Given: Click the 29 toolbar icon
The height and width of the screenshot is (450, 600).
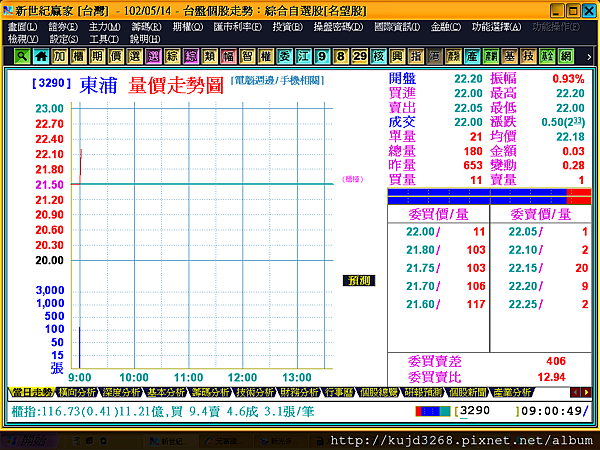Looking at the screenshot, I should click(360, 56).
